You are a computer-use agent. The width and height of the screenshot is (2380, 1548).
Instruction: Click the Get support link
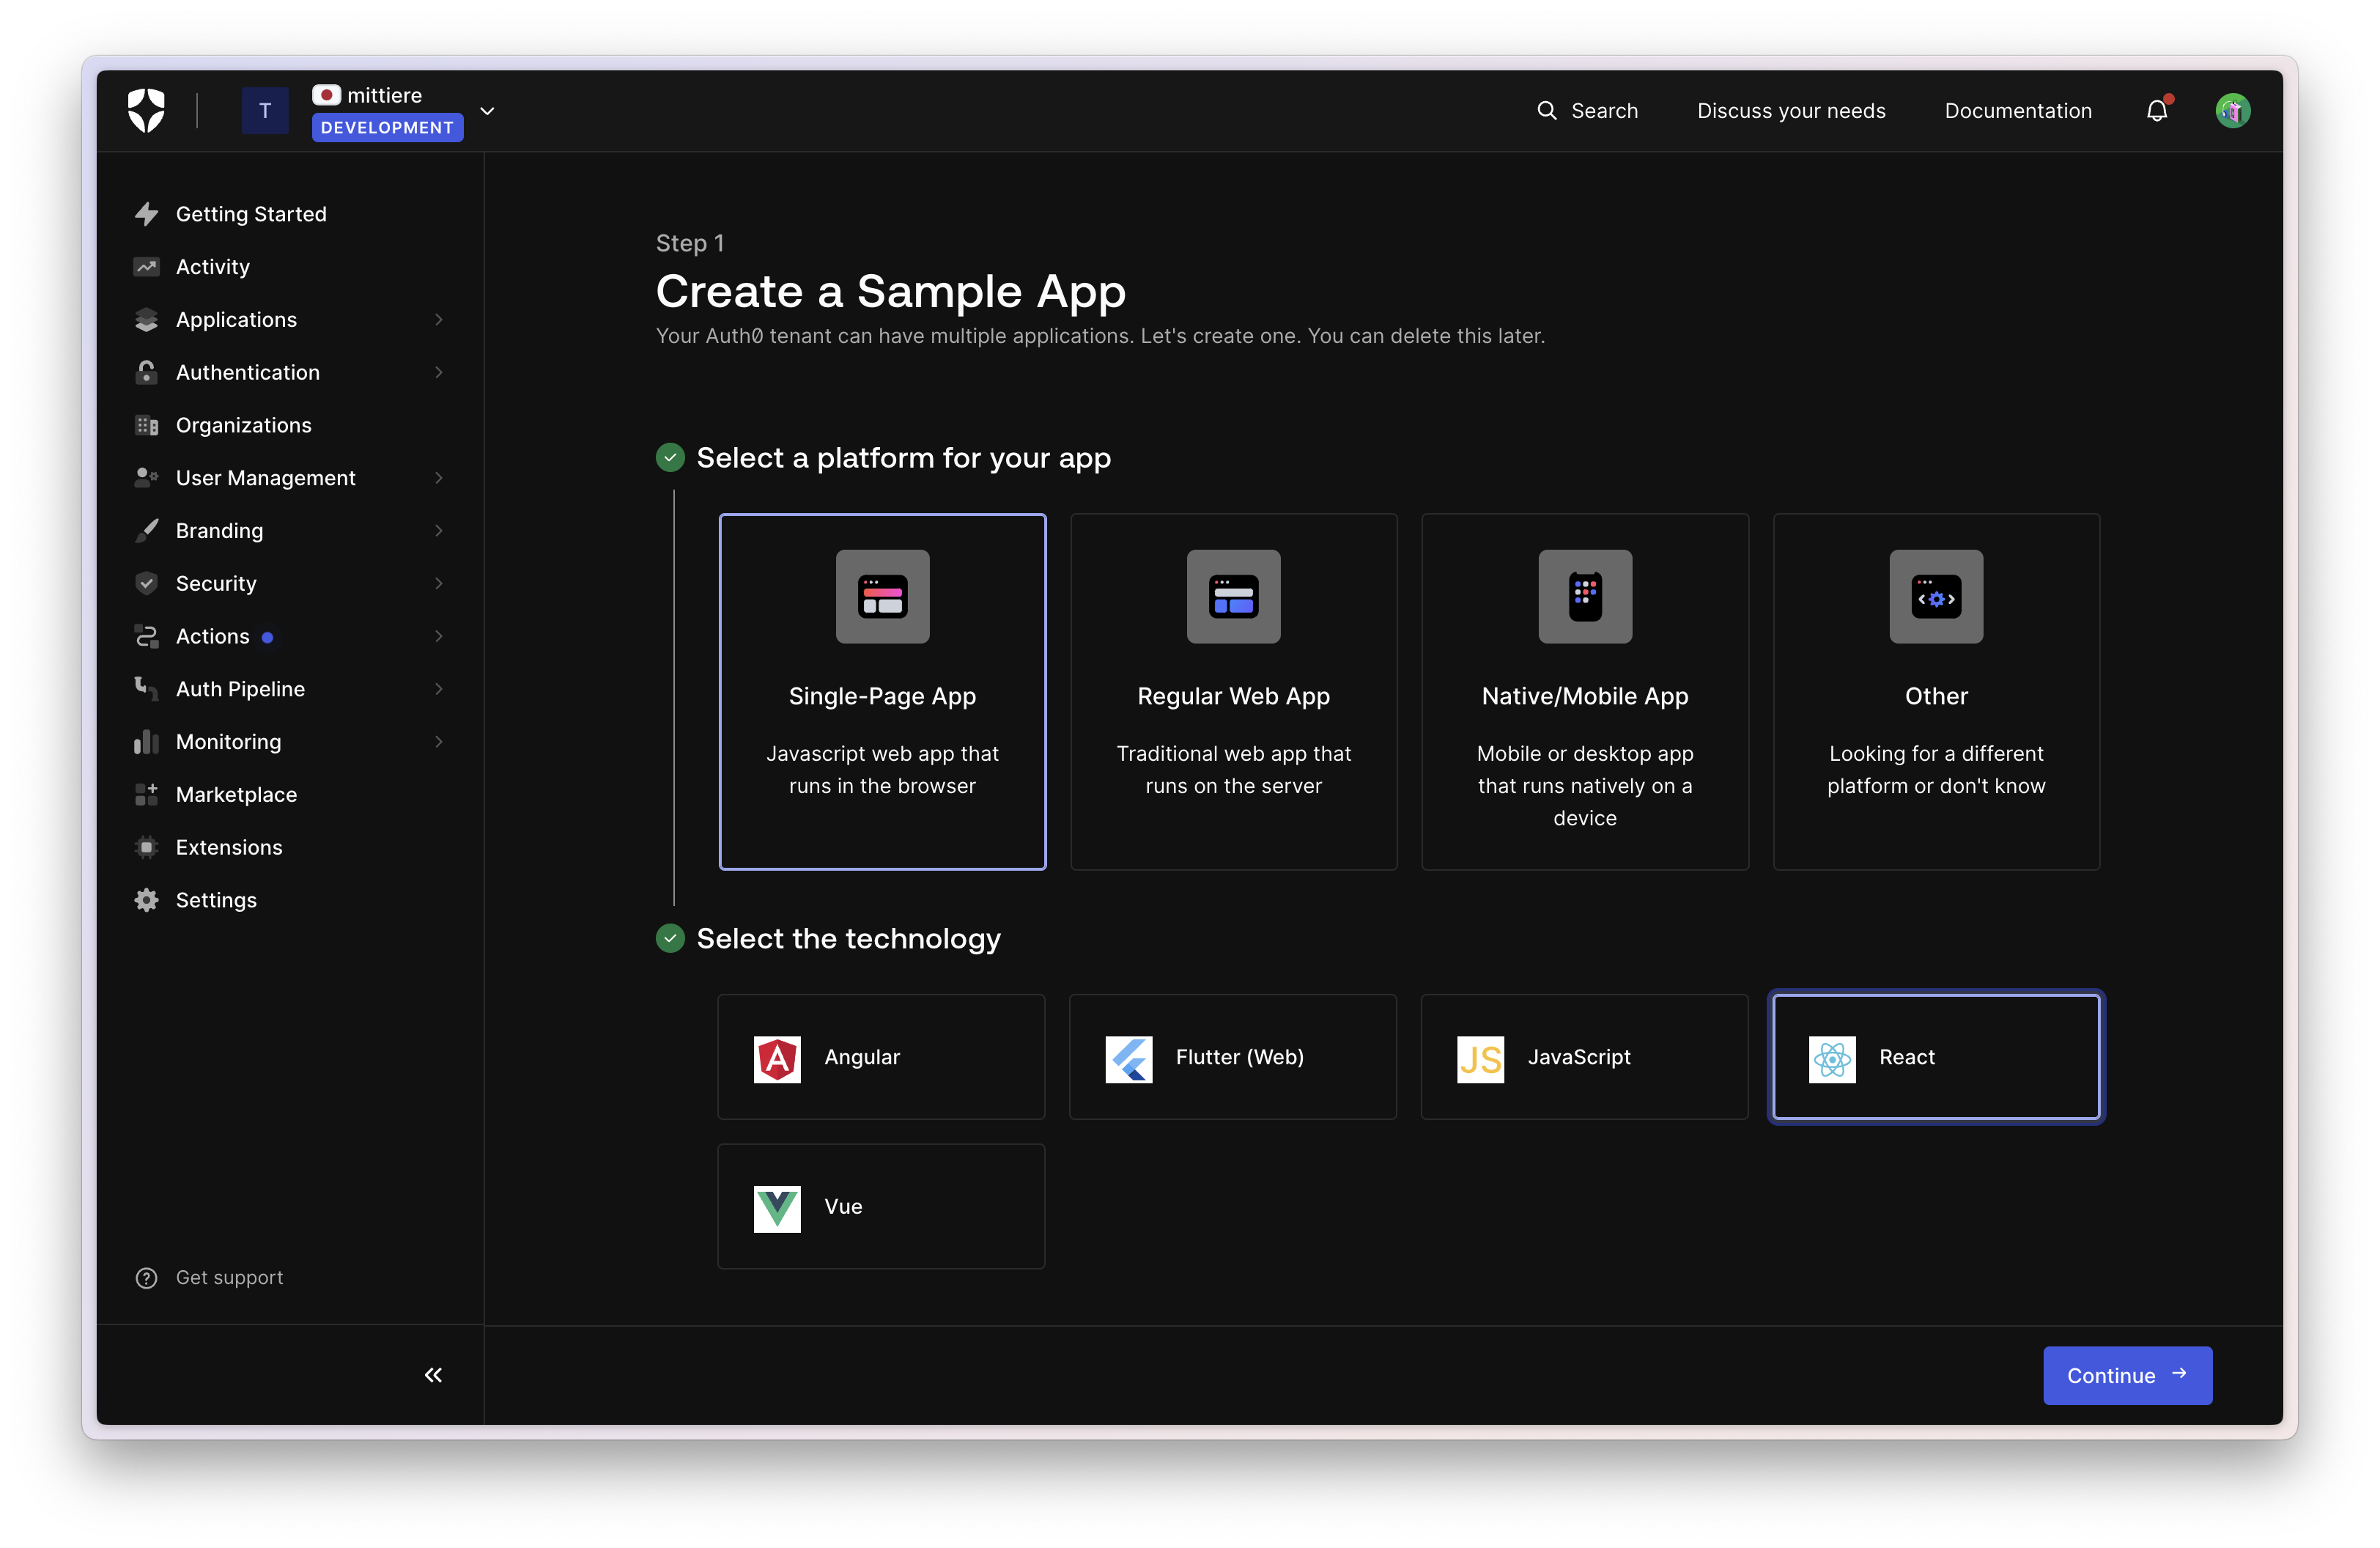coord(228,1278)
